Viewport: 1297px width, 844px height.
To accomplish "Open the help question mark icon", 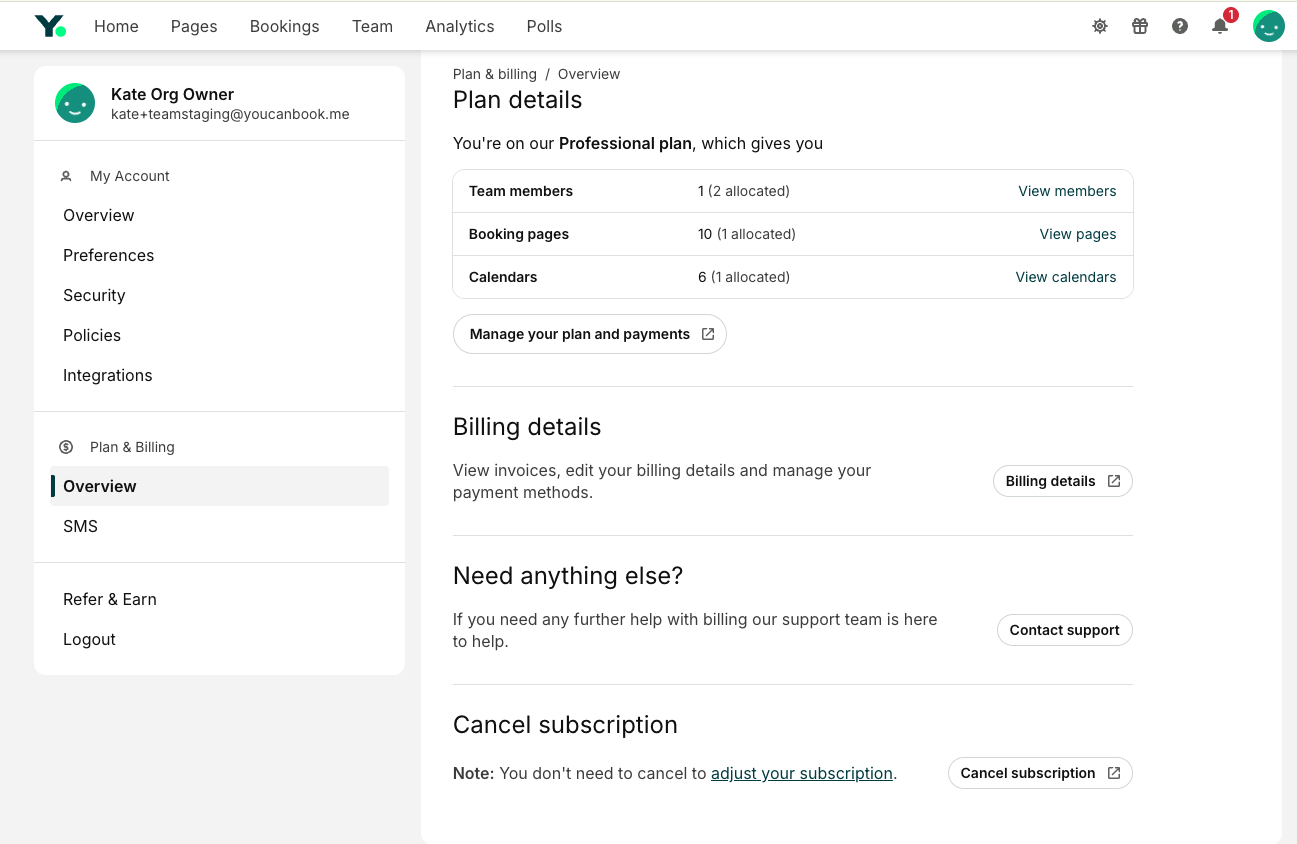I will (1180, 26).
